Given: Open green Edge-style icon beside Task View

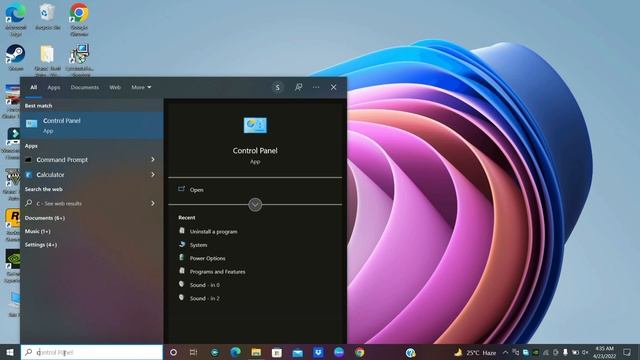Looking at the screenshot, I should point(214,352).
